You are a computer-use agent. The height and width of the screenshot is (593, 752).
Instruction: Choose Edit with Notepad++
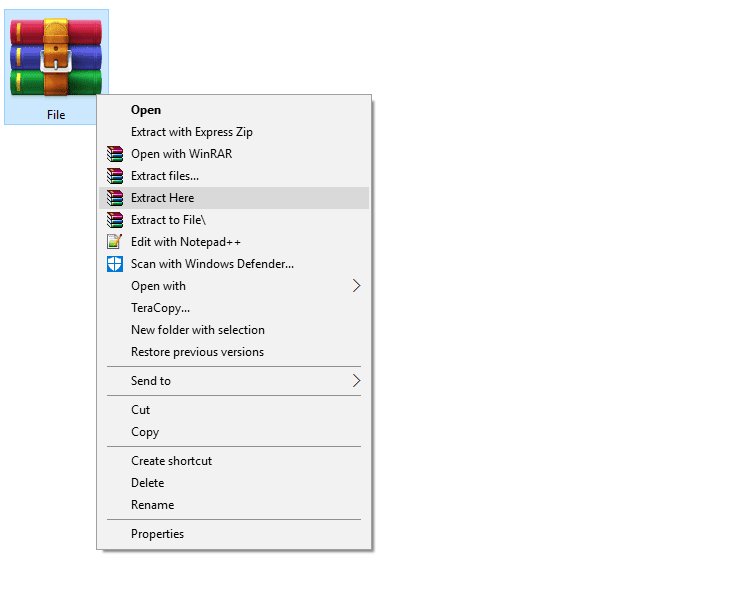coord(234,242)
